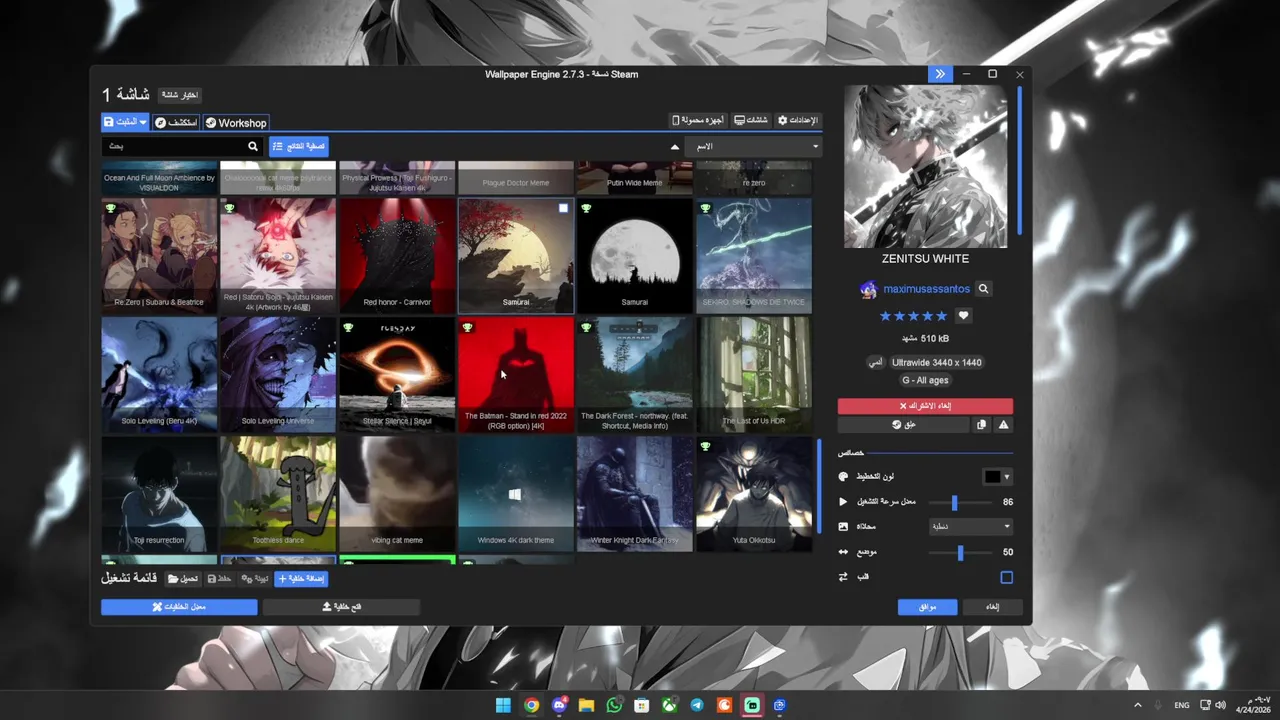The height and width of the screenshot is (720, 1280).
Task: Open Google Chrome from the taskbar
Action: click(532, 706)
